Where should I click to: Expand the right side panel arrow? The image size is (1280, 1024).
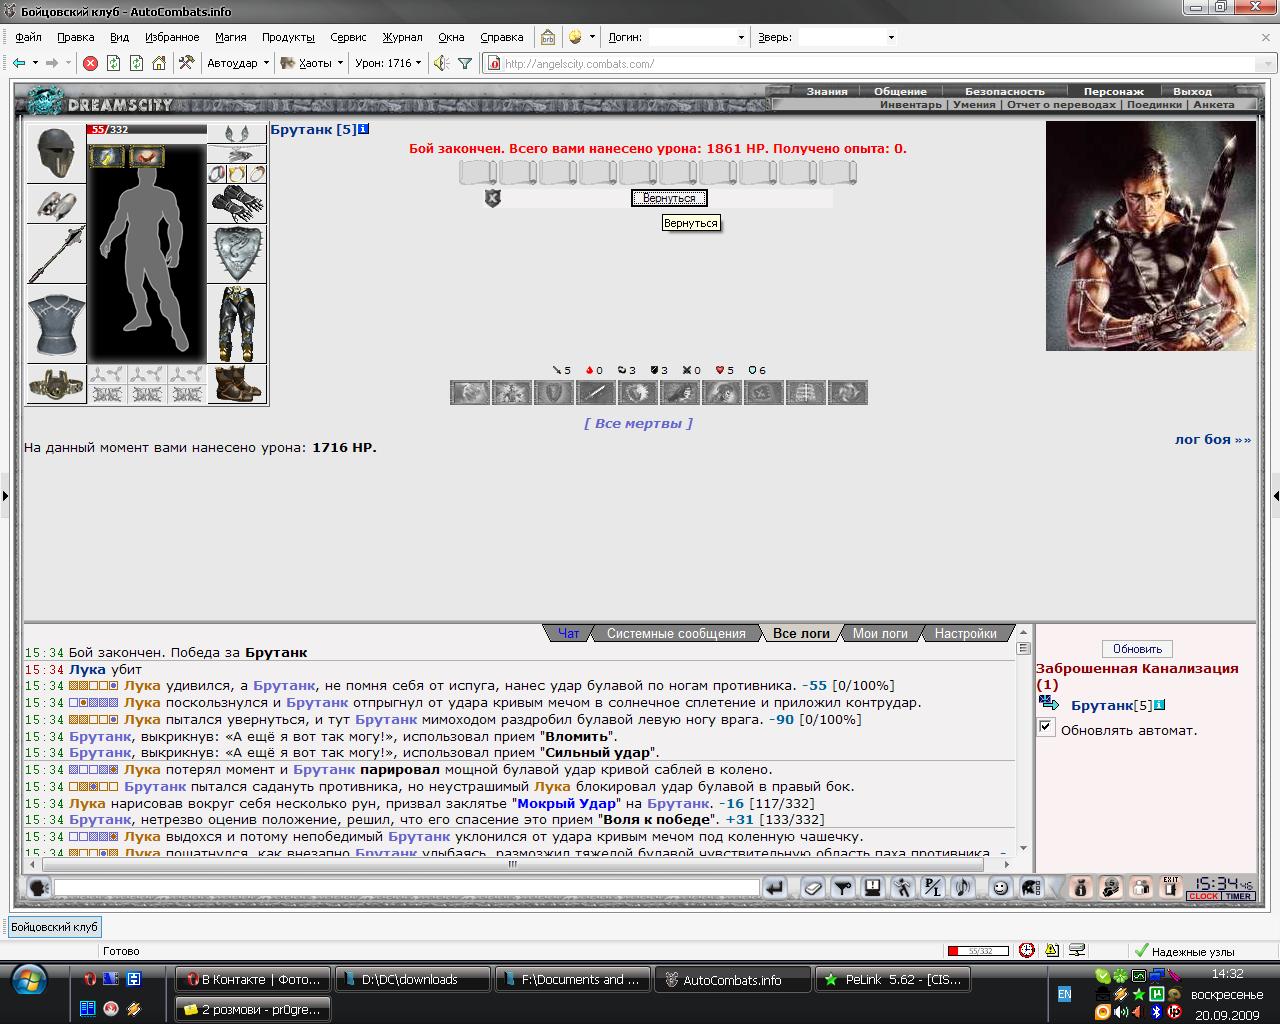1275,496
